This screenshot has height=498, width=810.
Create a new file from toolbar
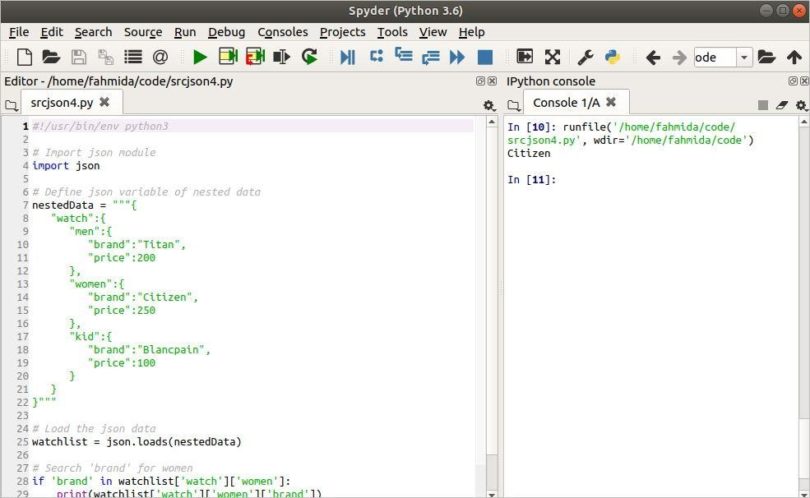[x=24, y=57]
